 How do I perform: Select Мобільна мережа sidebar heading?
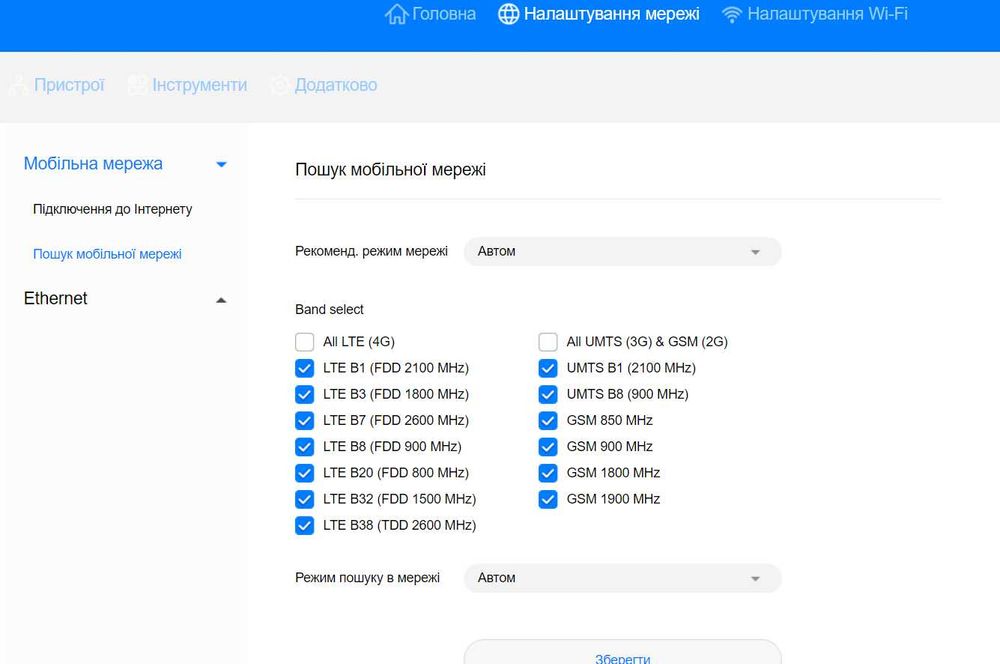(x=93, y=164)
